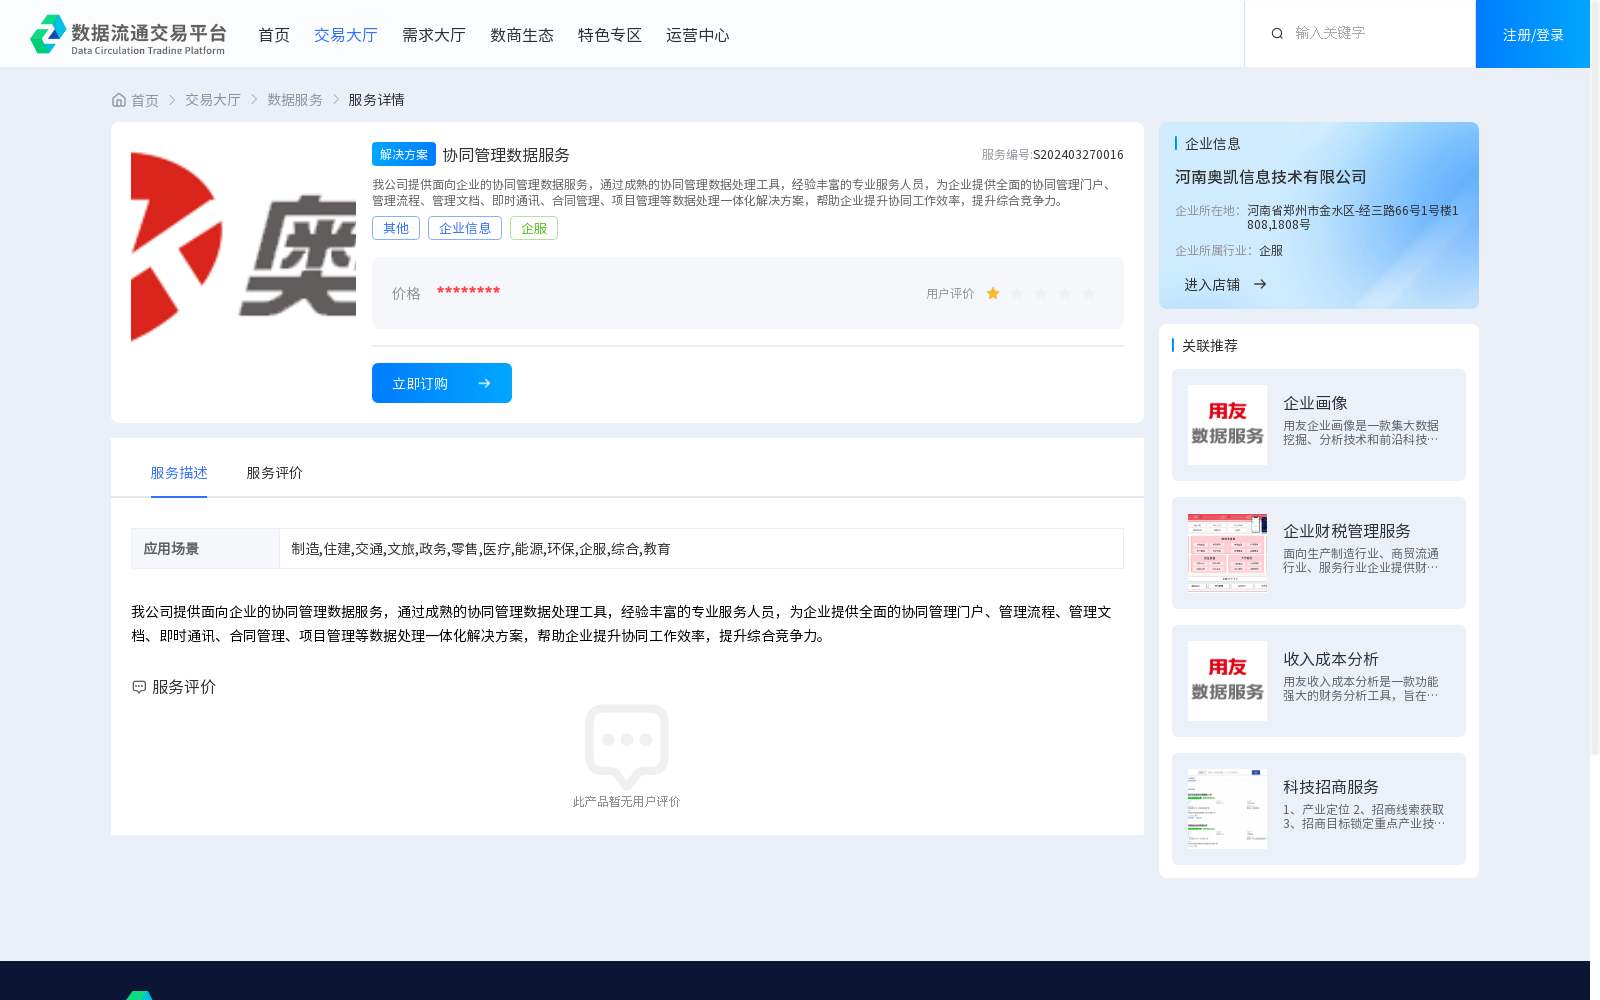
Task: Open the 收入成本分析 thumbnail
Action: tap(1227, 681)
